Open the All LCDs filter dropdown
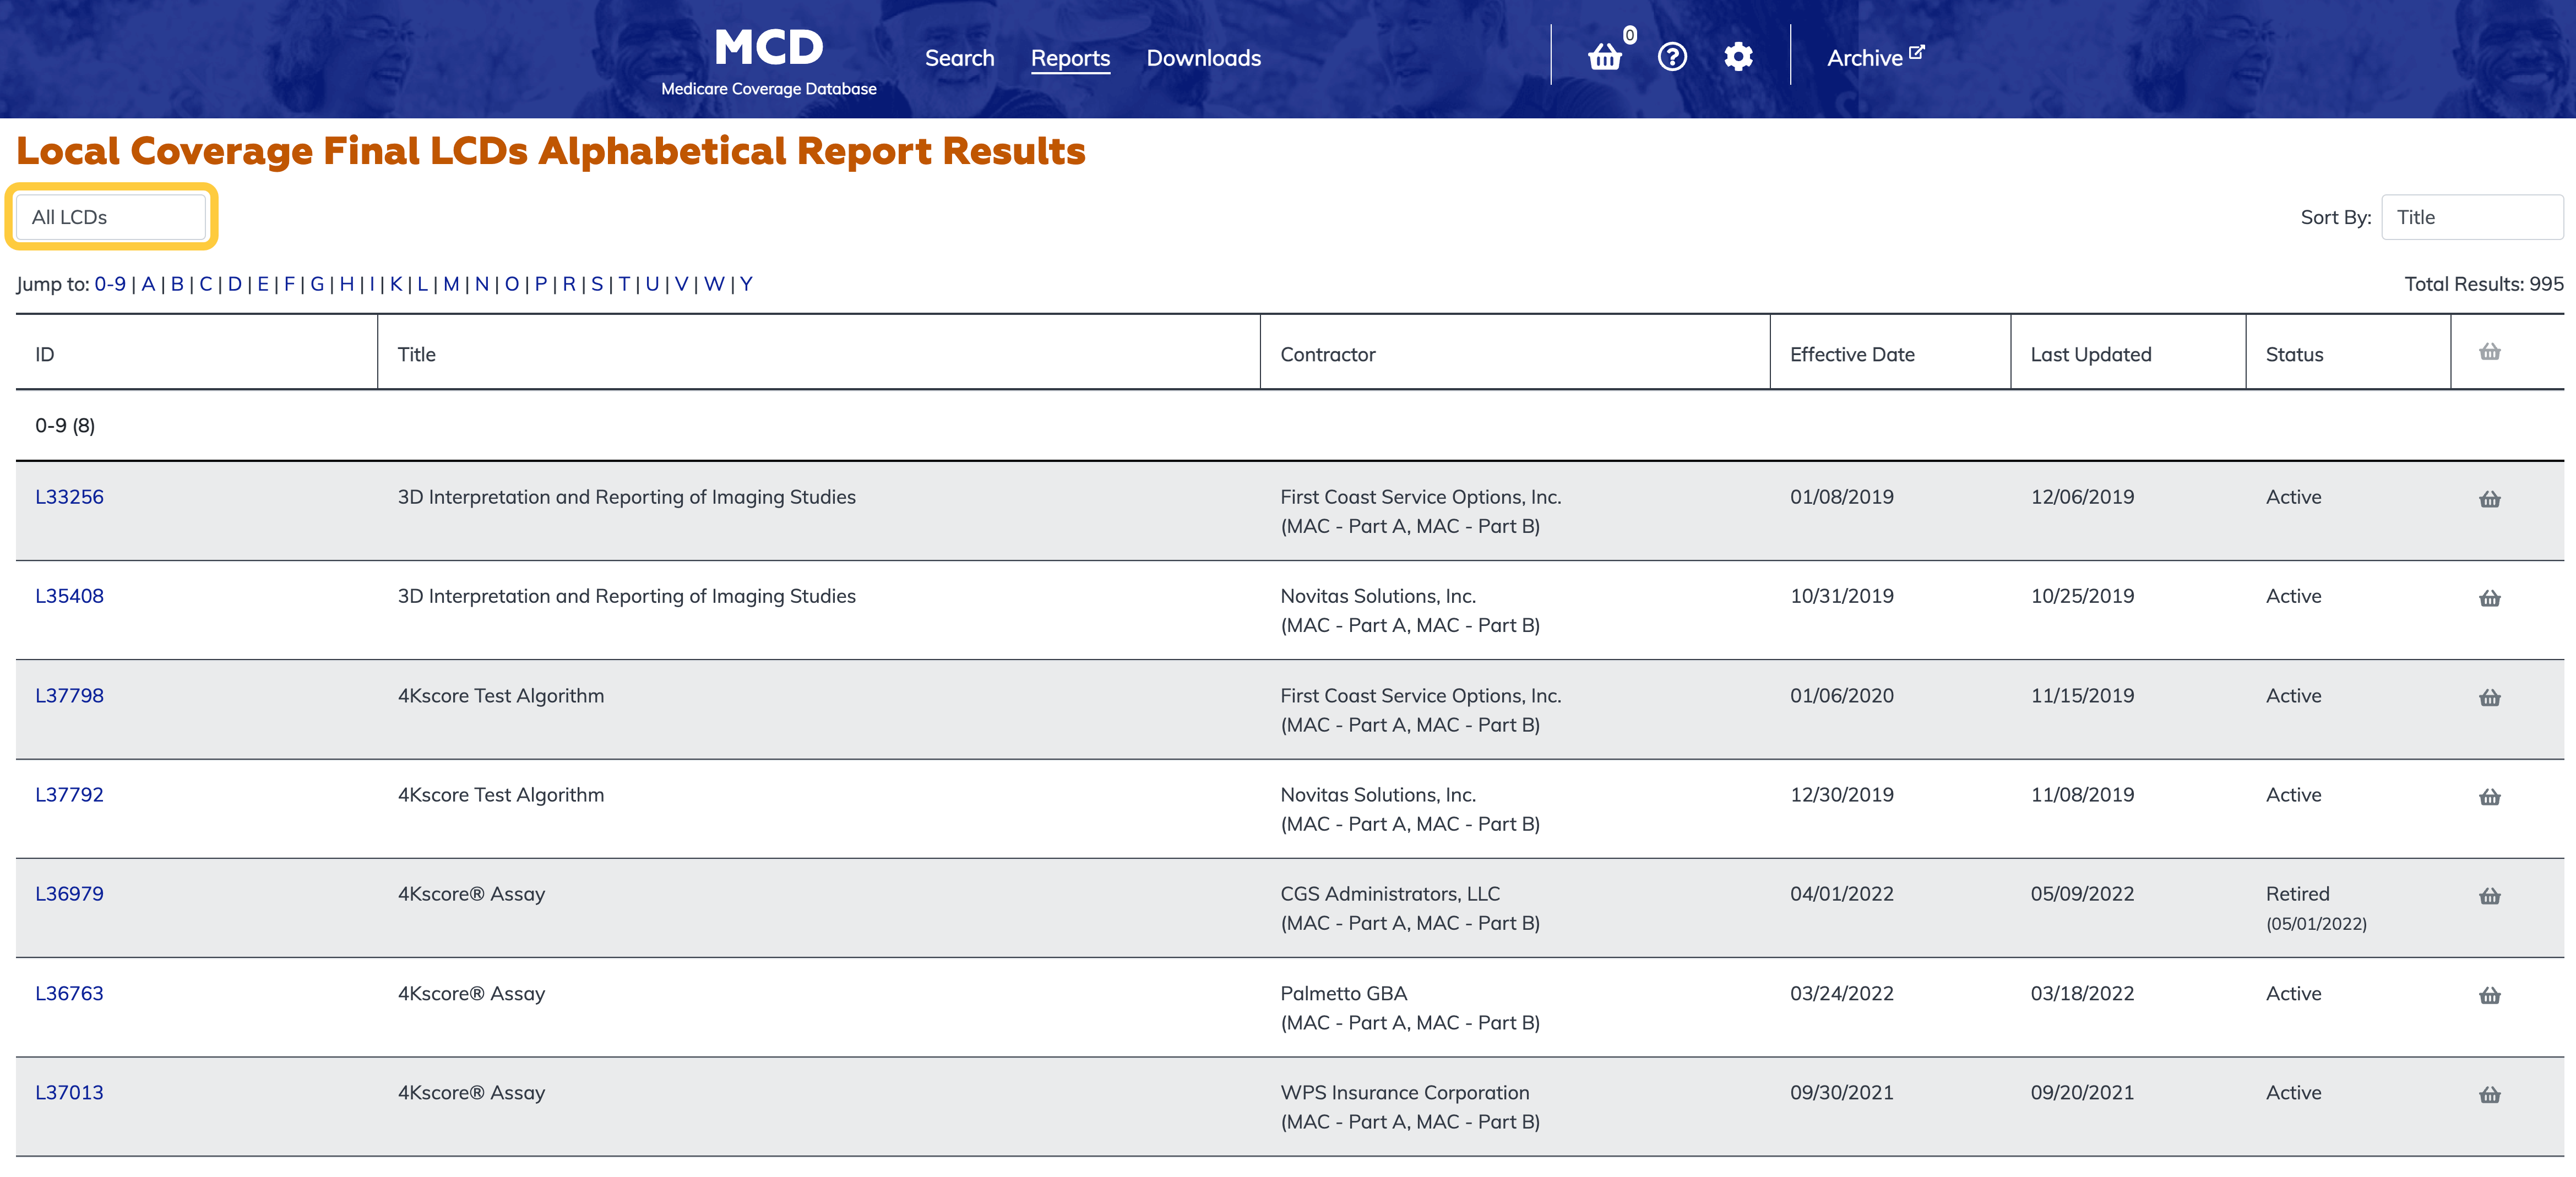The image size is (2576, 1177). (111, 217)
